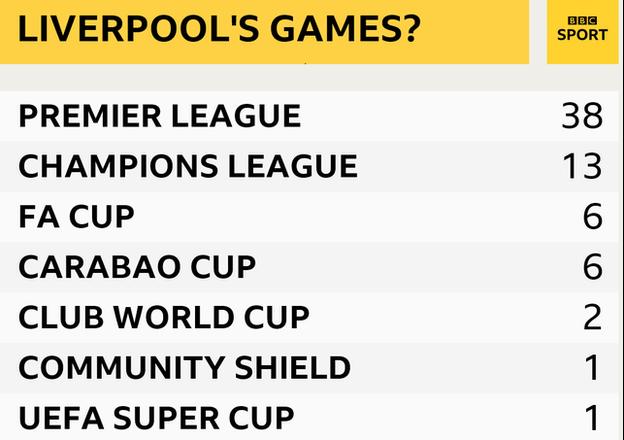Select the Champions League row label
Image resolution: width=624 pixels, height=440 pixels.
(x=188, y=166)
